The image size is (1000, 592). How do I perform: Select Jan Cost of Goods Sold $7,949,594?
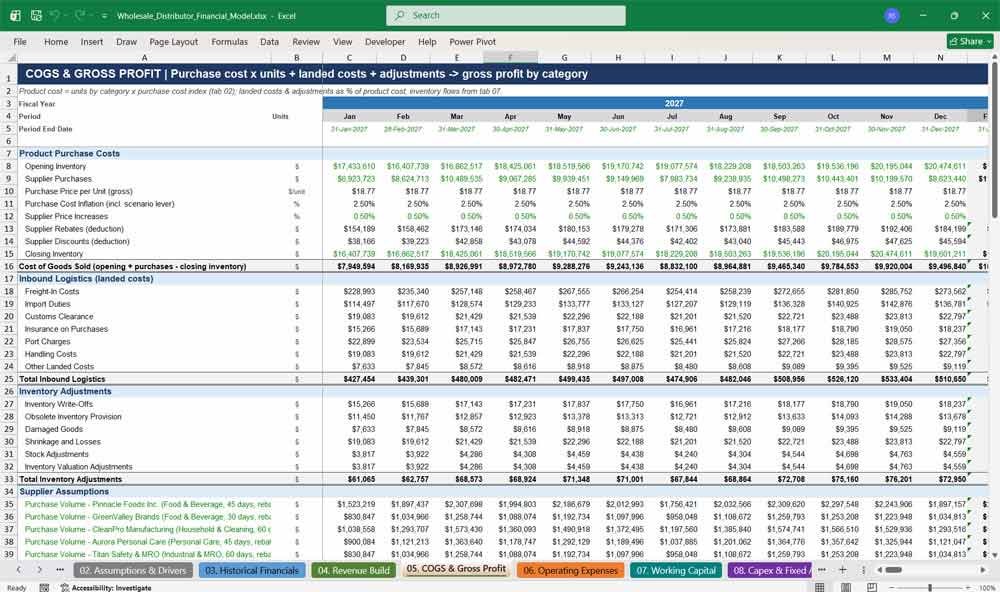coord(349,267)
